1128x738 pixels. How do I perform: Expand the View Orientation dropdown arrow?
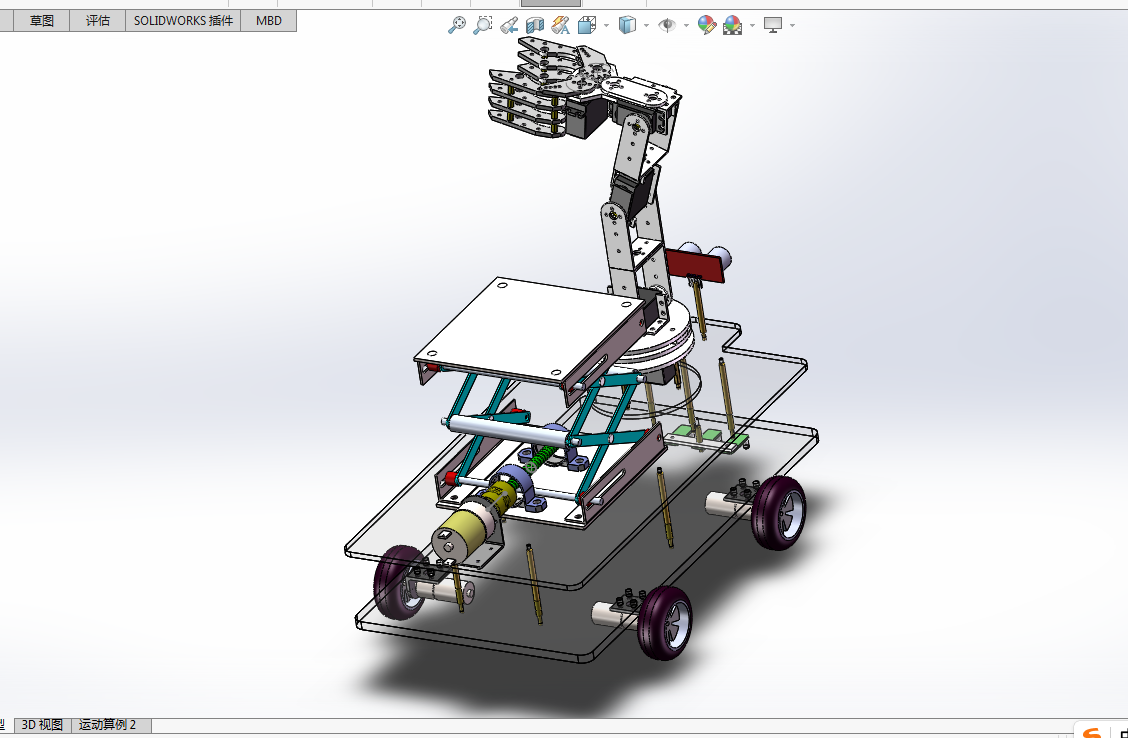pyautogui.click(x=606, y=25)
